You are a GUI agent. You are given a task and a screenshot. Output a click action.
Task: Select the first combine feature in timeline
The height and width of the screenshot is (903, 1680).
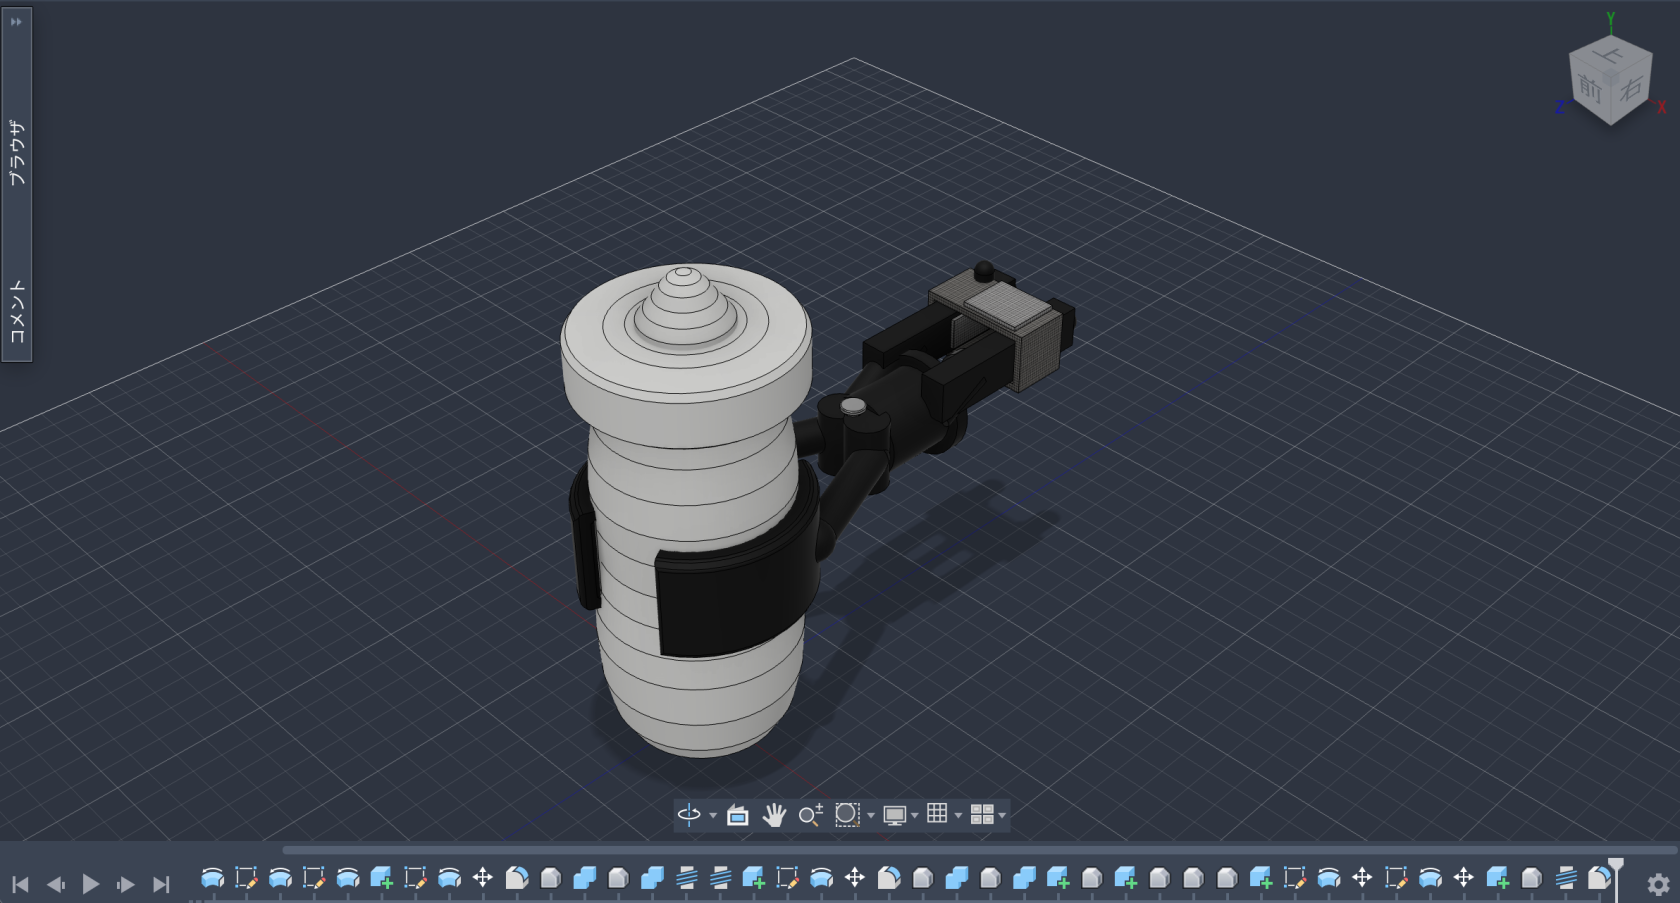585,878
